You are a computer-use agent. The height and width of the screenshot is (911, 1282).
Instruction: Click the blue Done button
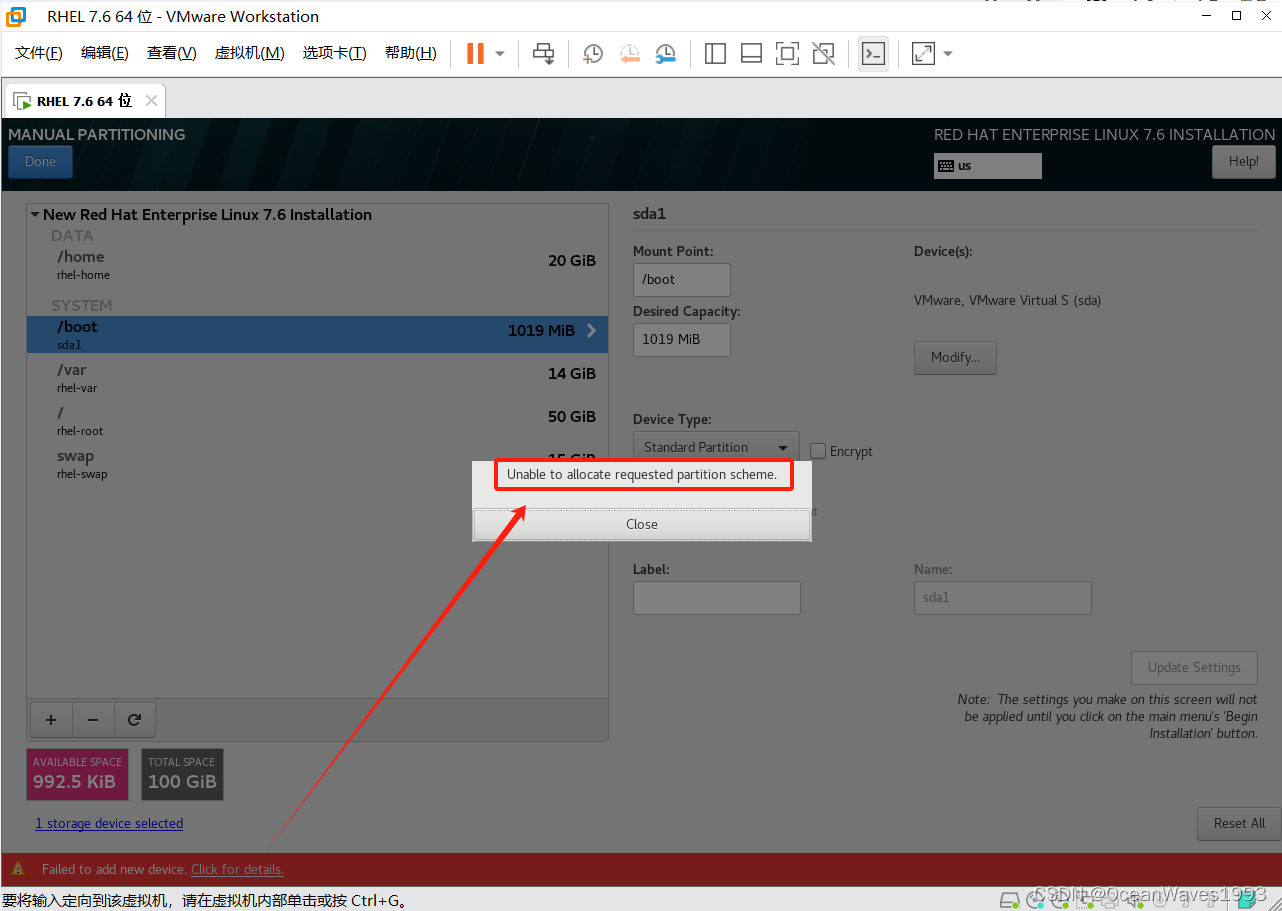[x=40, y=162]
